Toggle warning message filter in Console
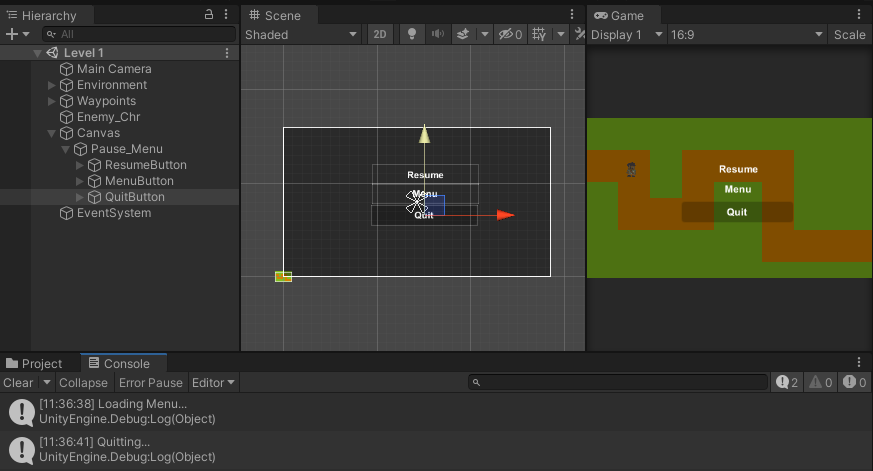Viewport: 873px width, 471px height. point(820,383)
